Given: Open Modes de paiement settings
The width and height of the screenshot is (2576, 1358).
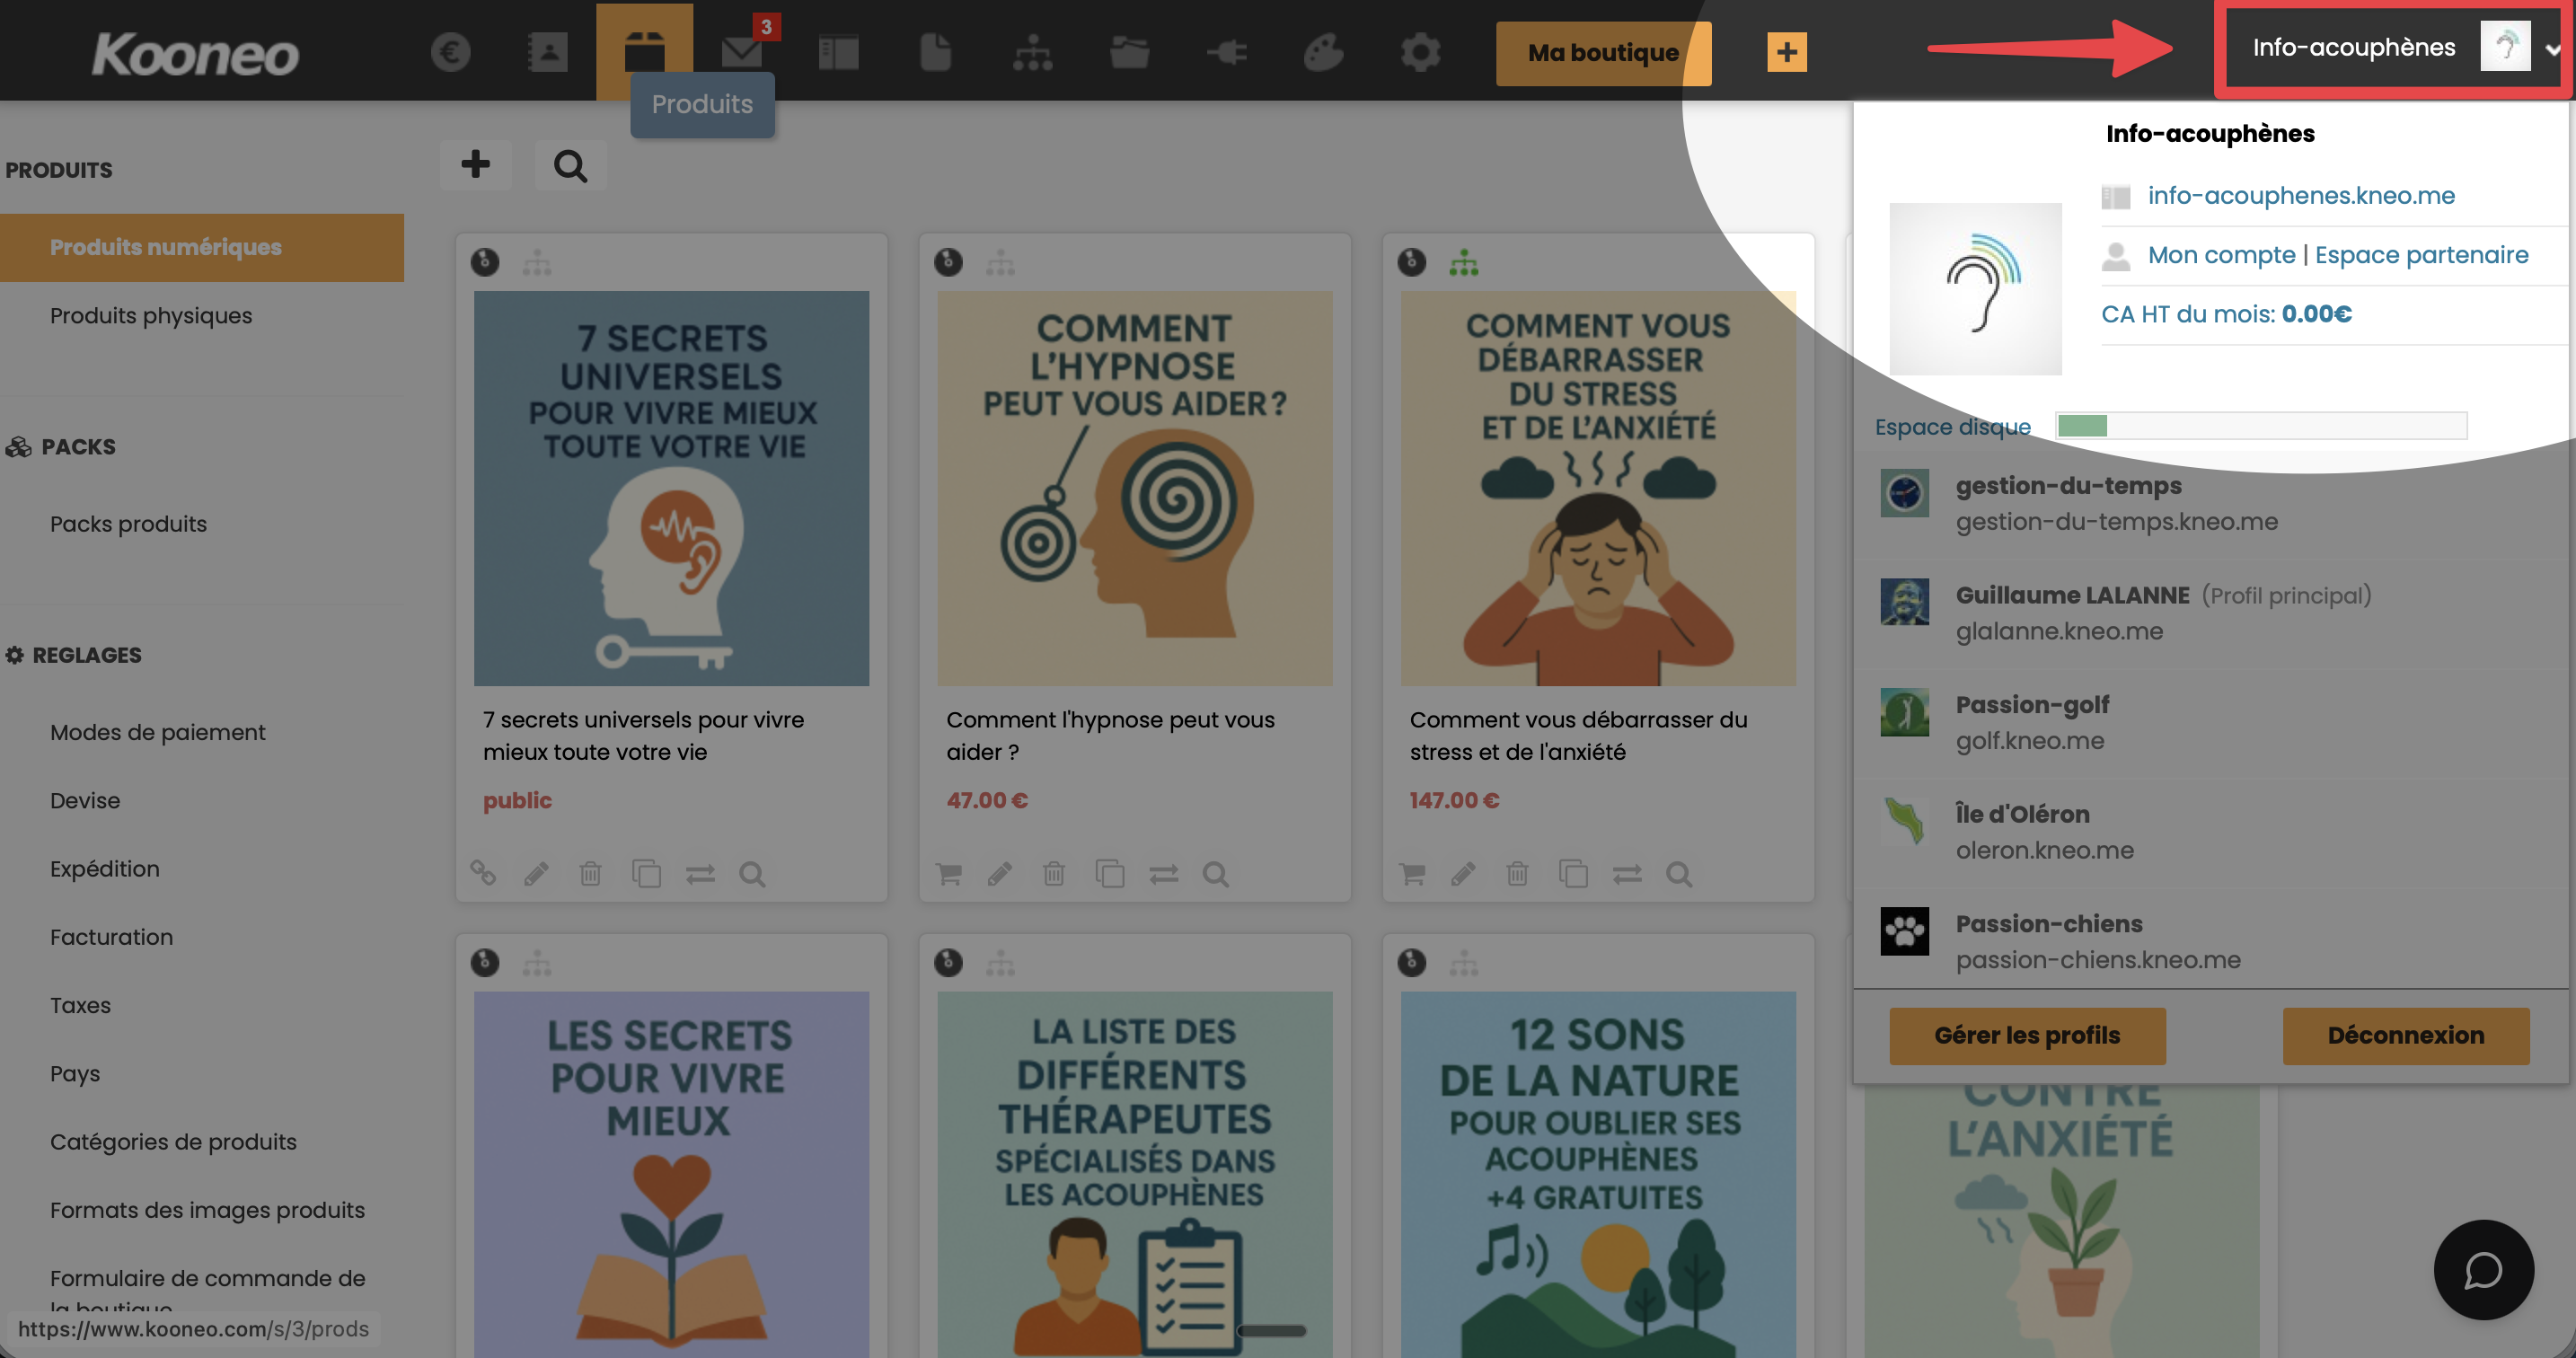Looking at the screenshot, I should [158, 733].
